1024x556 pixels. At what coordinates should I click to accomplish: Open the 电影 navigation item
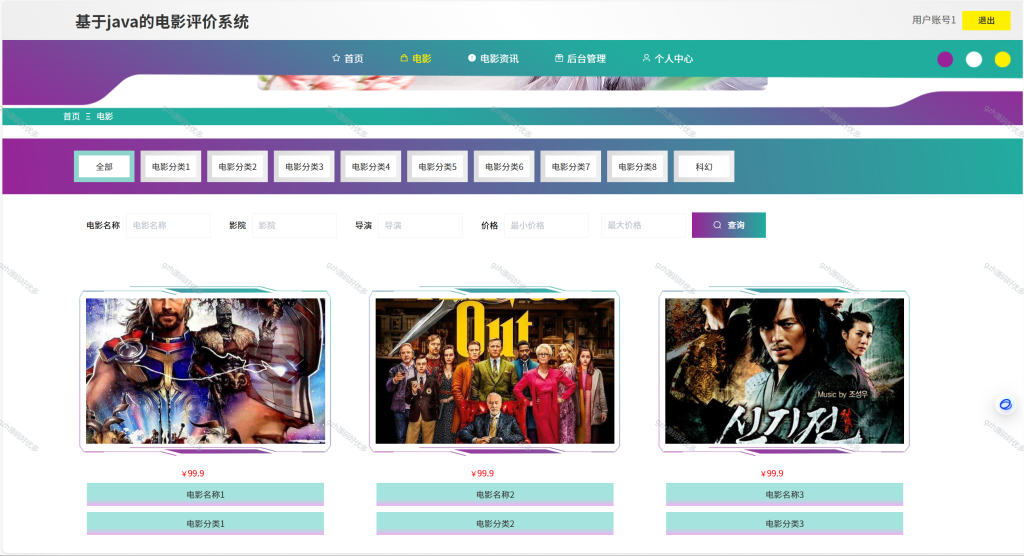tap(415, 59)
